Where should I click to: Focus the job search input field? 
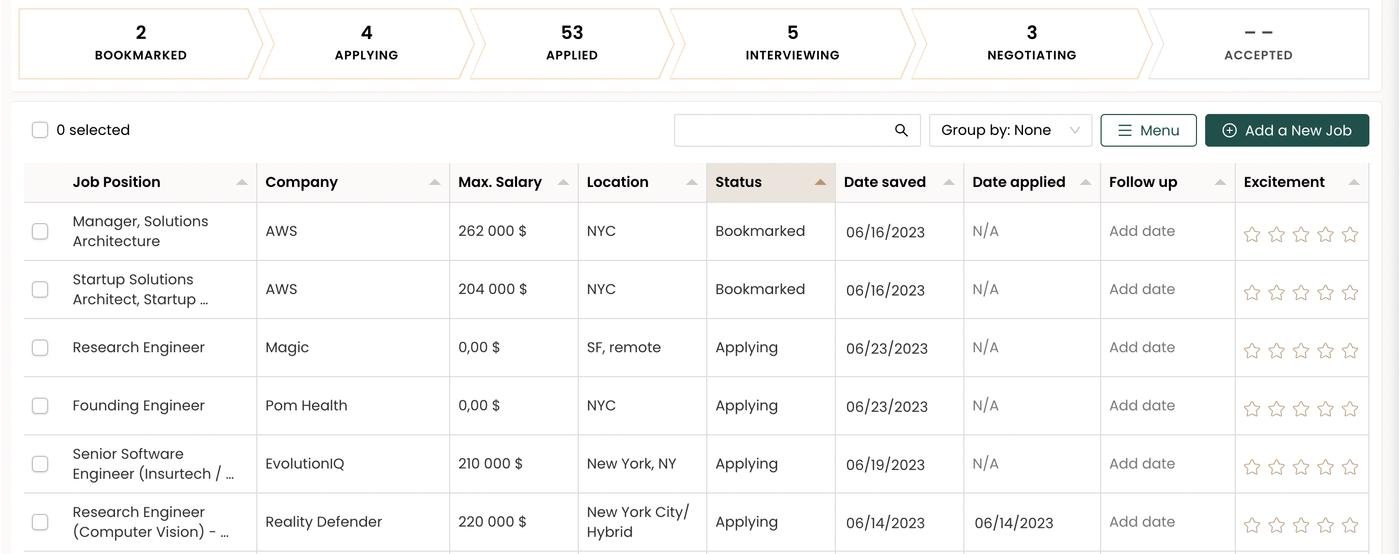click(x=782, y=130)
